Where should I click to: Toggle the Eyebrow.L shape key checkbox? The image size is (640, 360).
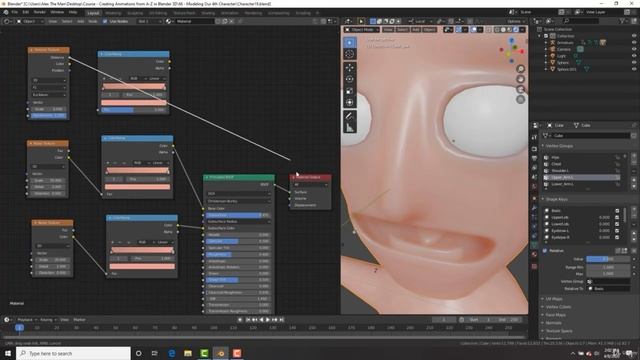coord(617,231)
